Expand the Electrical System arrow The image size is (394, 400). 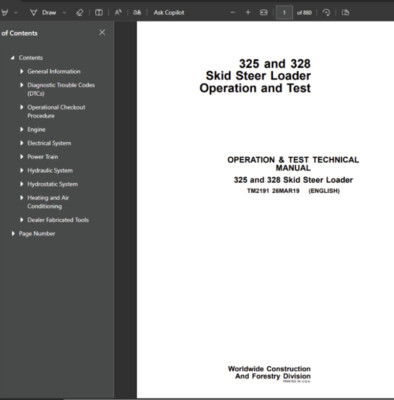tap(21, 143)
